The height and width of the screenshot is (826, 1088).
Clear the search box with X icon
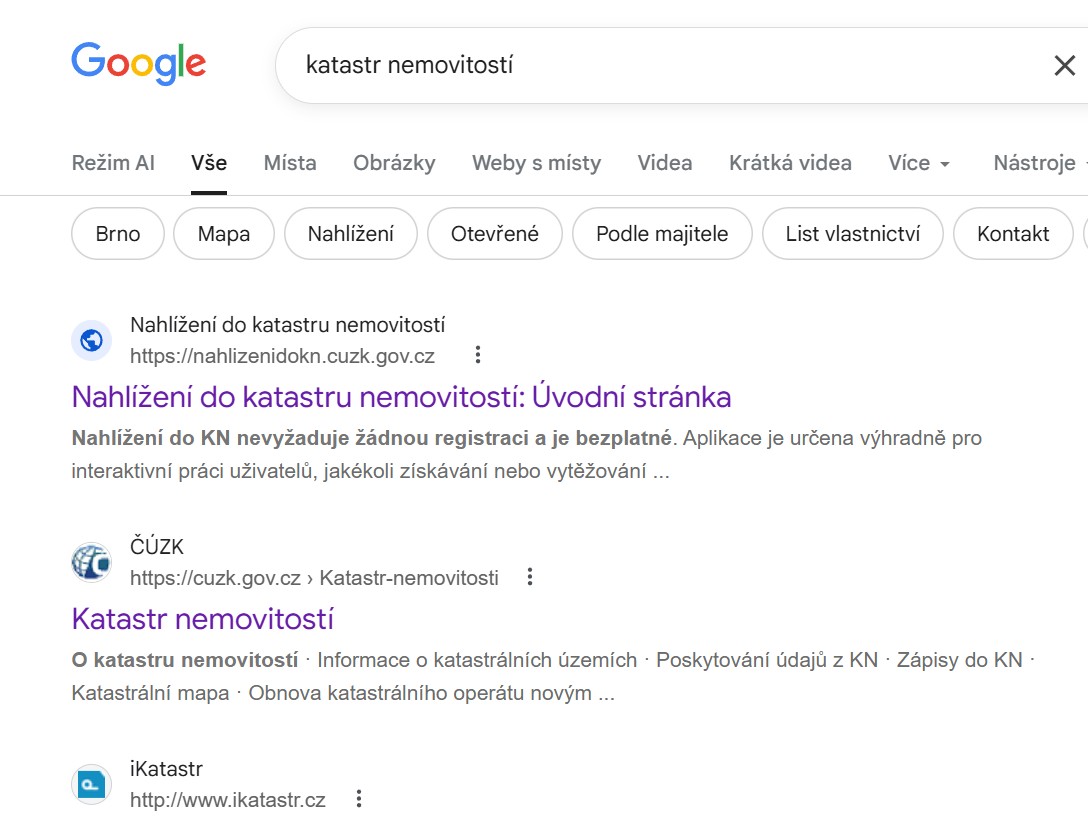click(1064, 66)
